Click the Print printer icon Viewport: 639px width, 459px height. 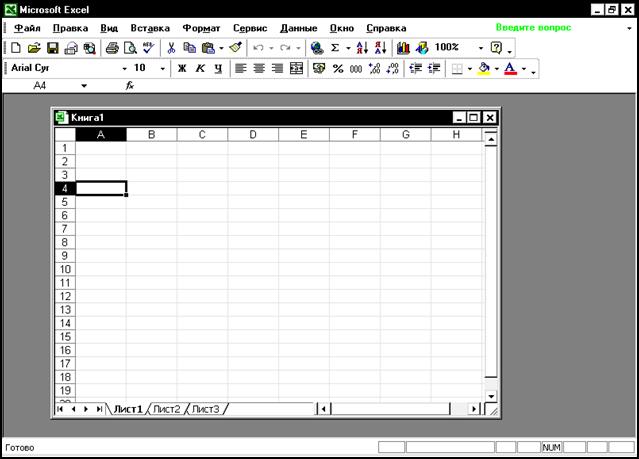(112, 48)
